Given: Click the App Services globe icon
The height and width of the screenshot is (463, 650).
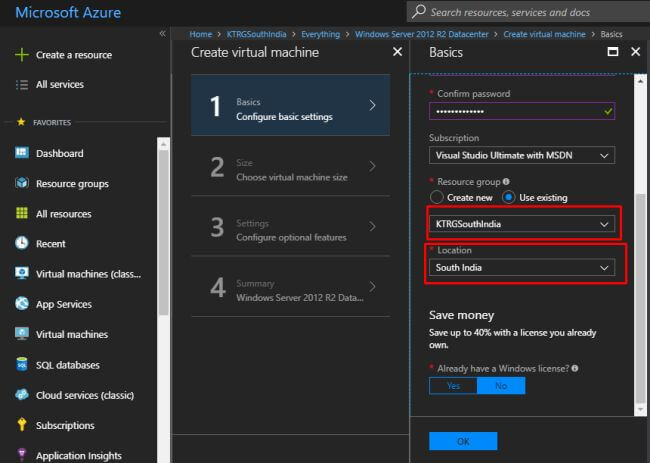Looking at the screenshot, I should coord(21,304).
